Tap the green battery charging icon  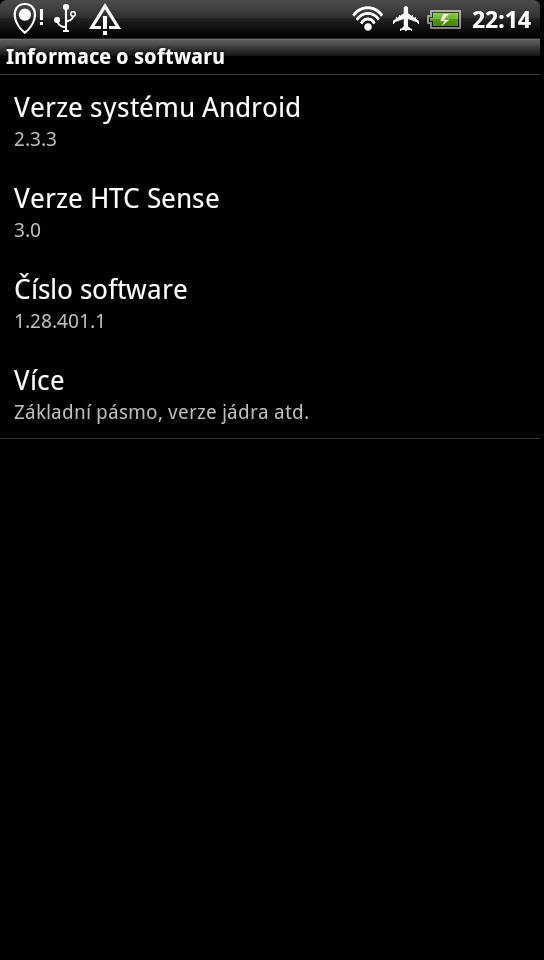pyautogui.click(x=444, y=20)
